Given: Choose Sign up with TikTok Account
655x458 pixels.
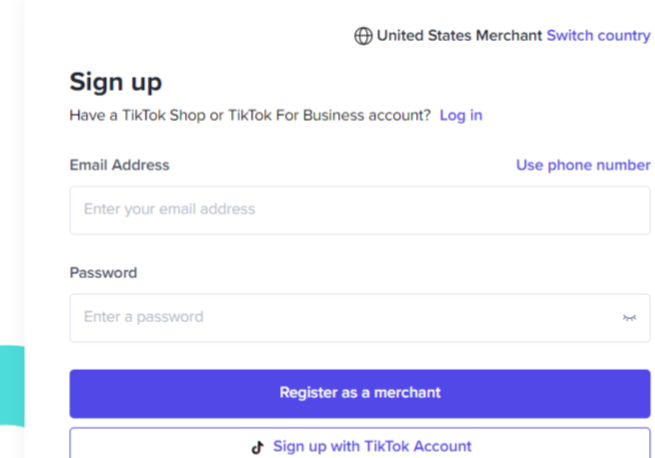Looking at the screenshot, I should pyautogui.click(x=360, y=444).
